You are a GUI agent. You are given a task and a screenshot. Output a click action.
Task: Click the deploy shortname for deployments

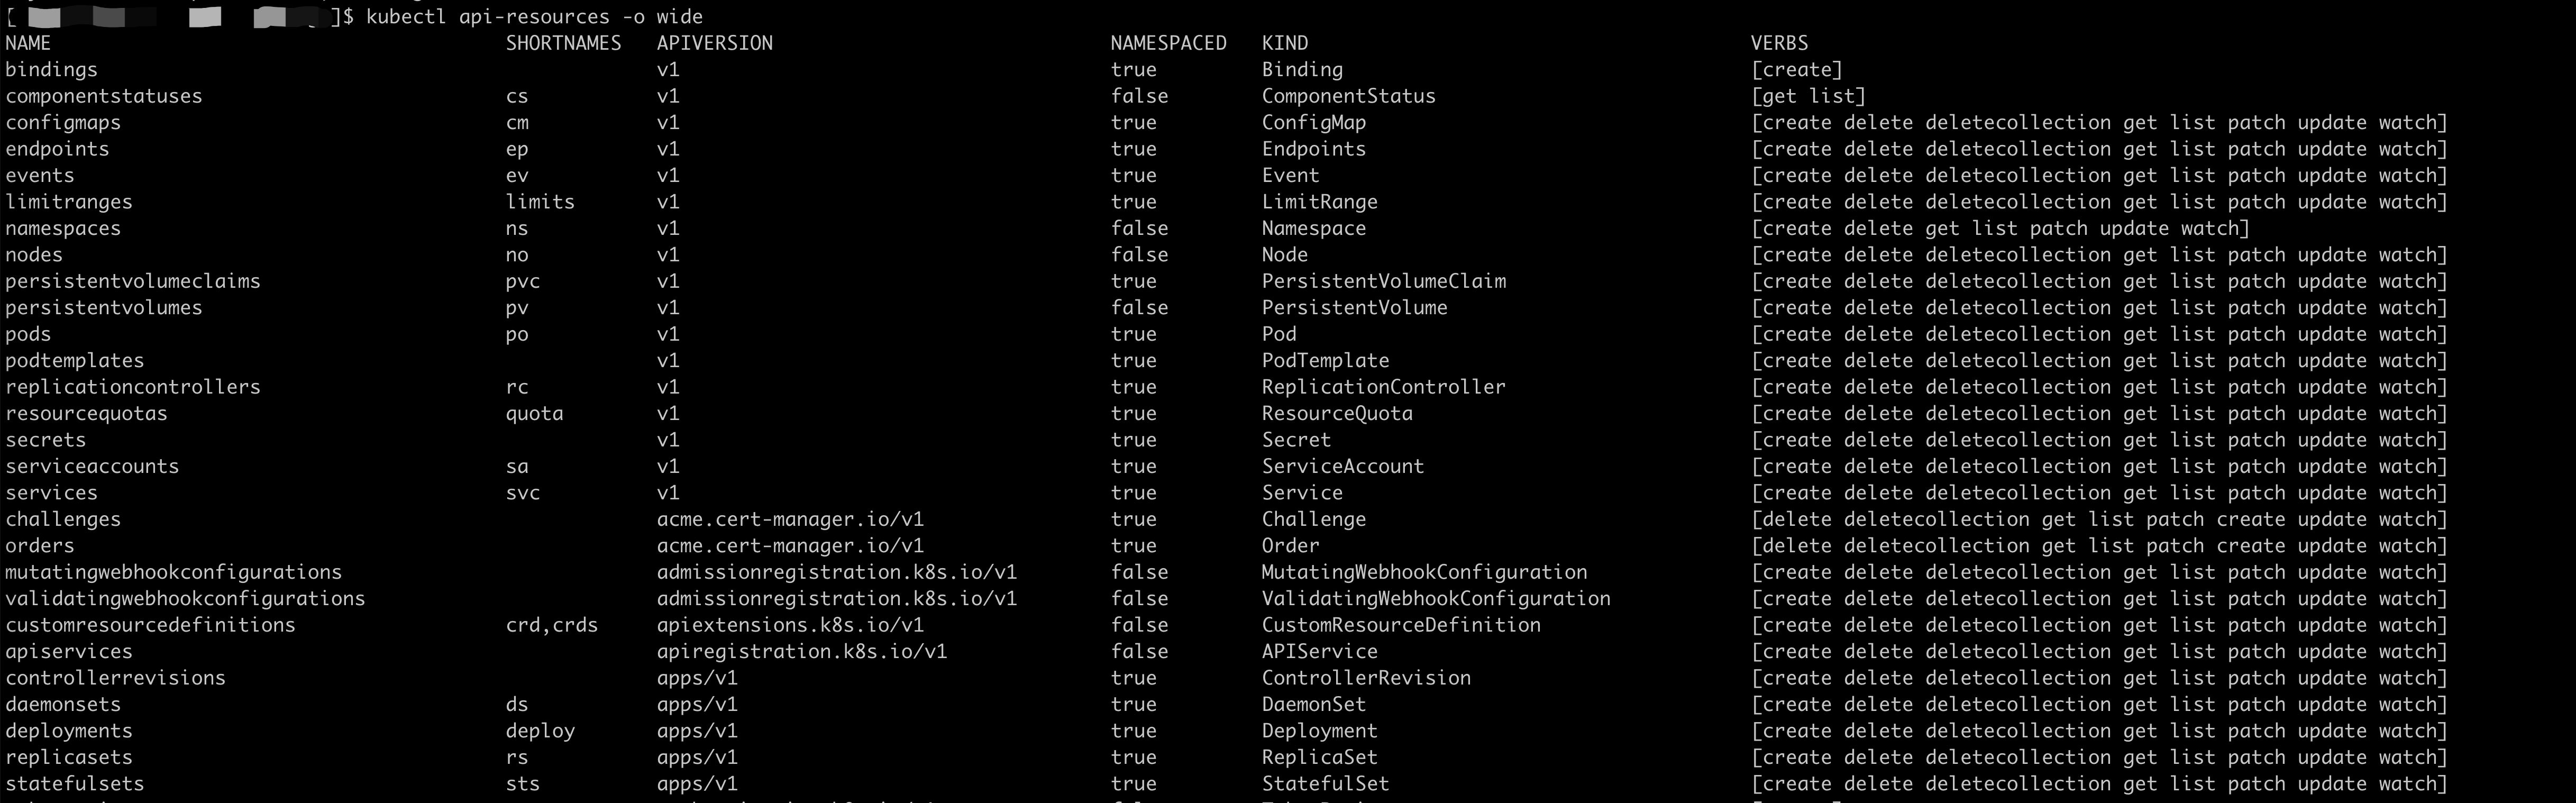[540, 731]
